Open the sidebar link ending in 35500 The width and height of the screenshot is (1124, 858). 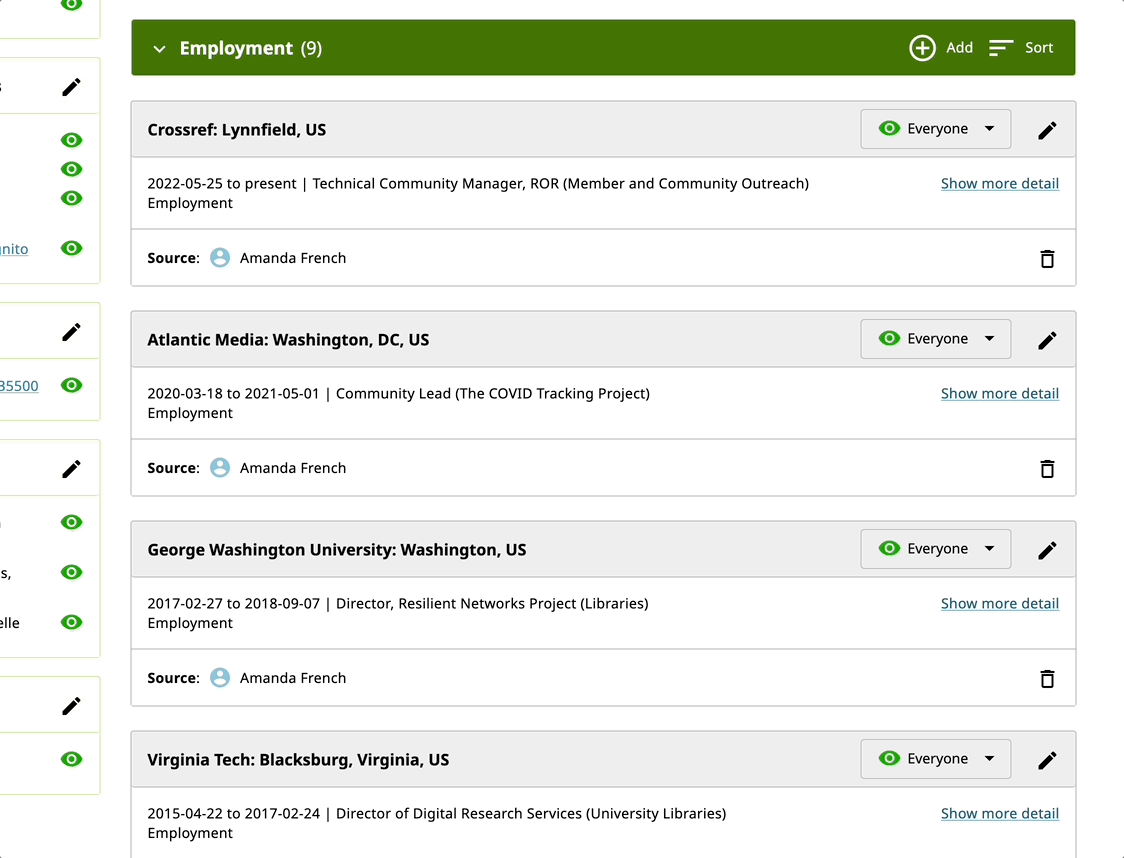tap(19, 386)
